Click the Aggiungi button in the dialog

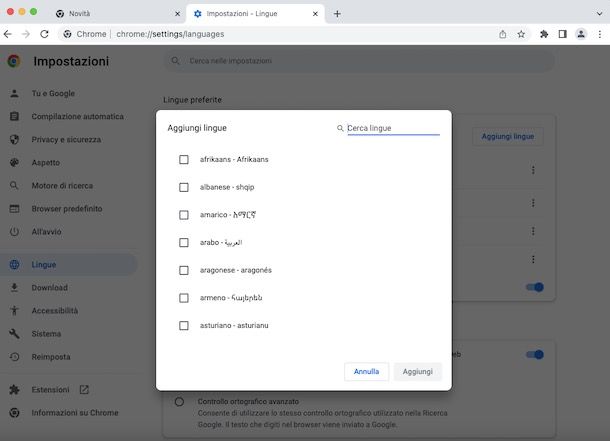pos(417,371)
